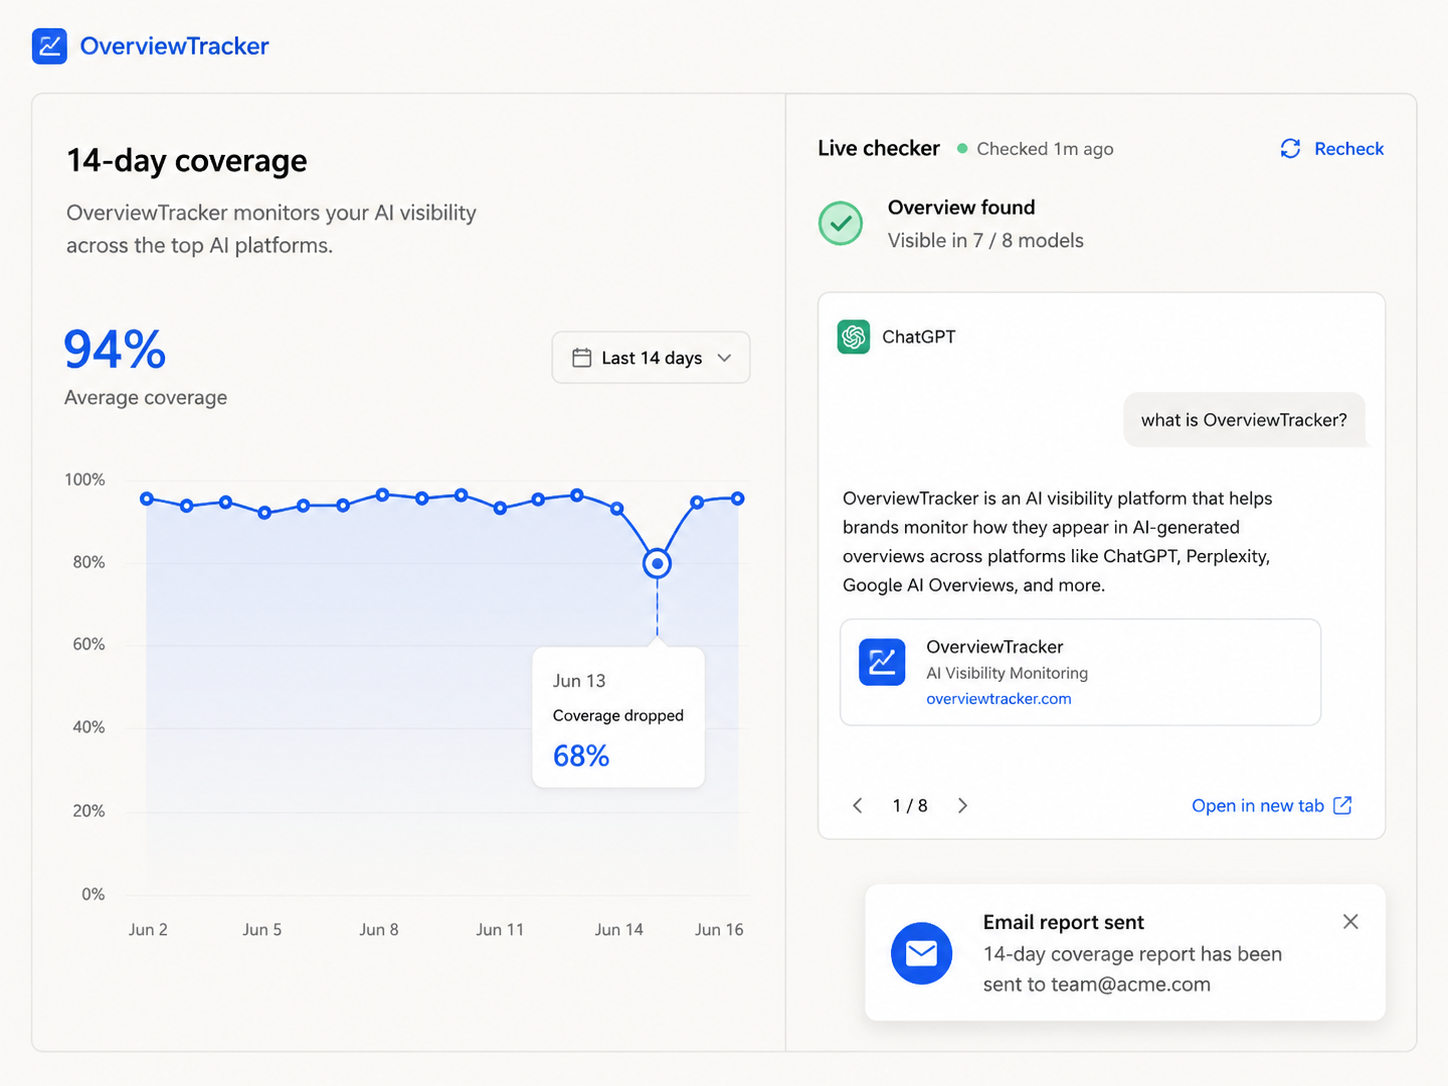Viewport: 1448px width, 1086px height.
Task: Click the "Jun 16" x-axis label
Action: coord(719,930)
